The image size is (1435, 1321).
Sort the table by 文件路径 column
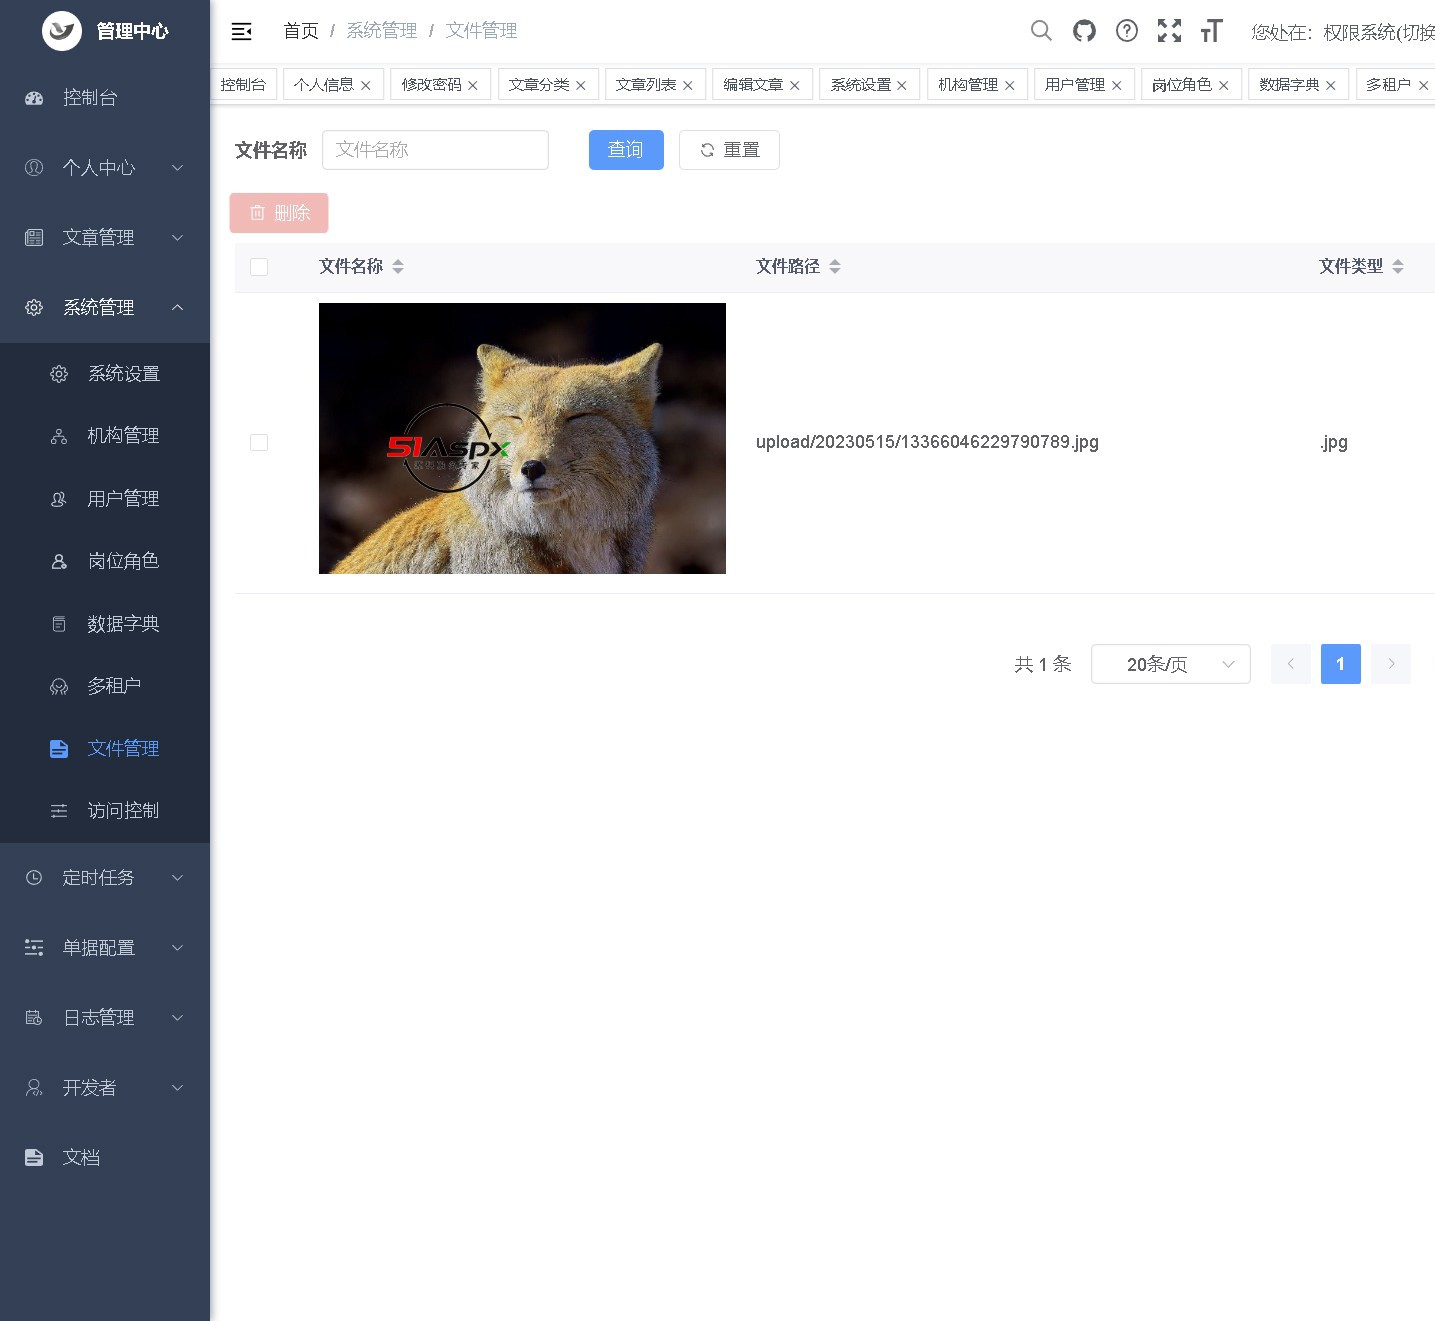point(835,267)
